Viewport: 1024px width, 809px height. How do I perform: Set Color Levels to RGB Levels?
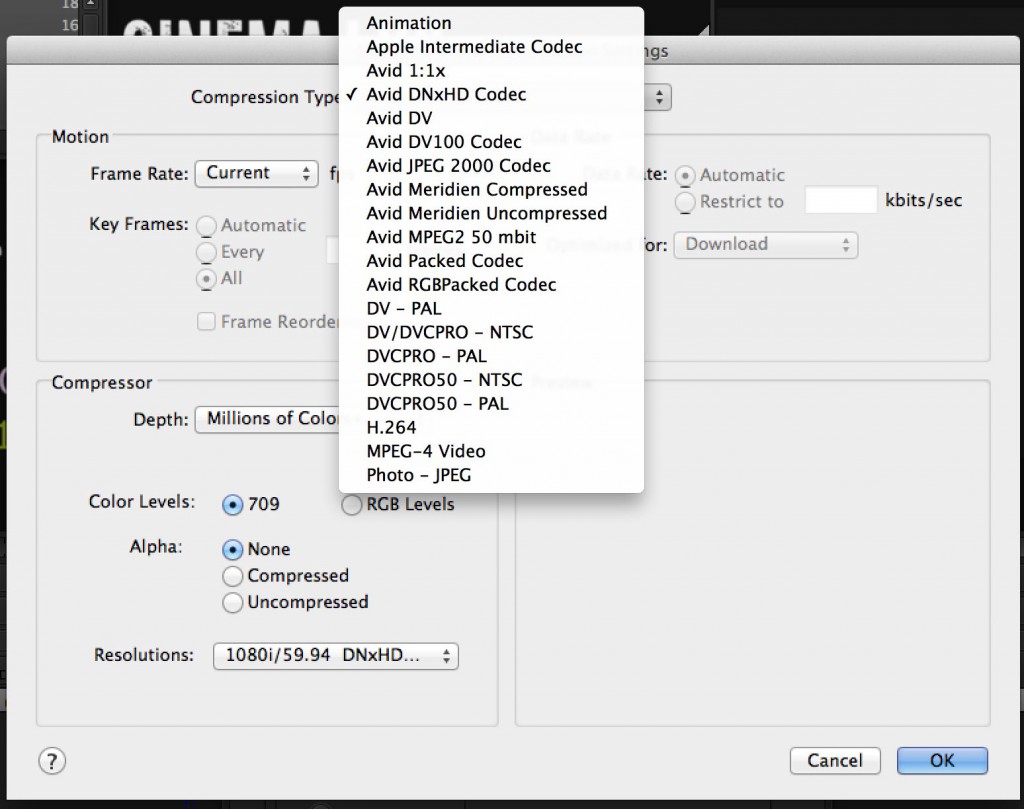tap(351, 505)
